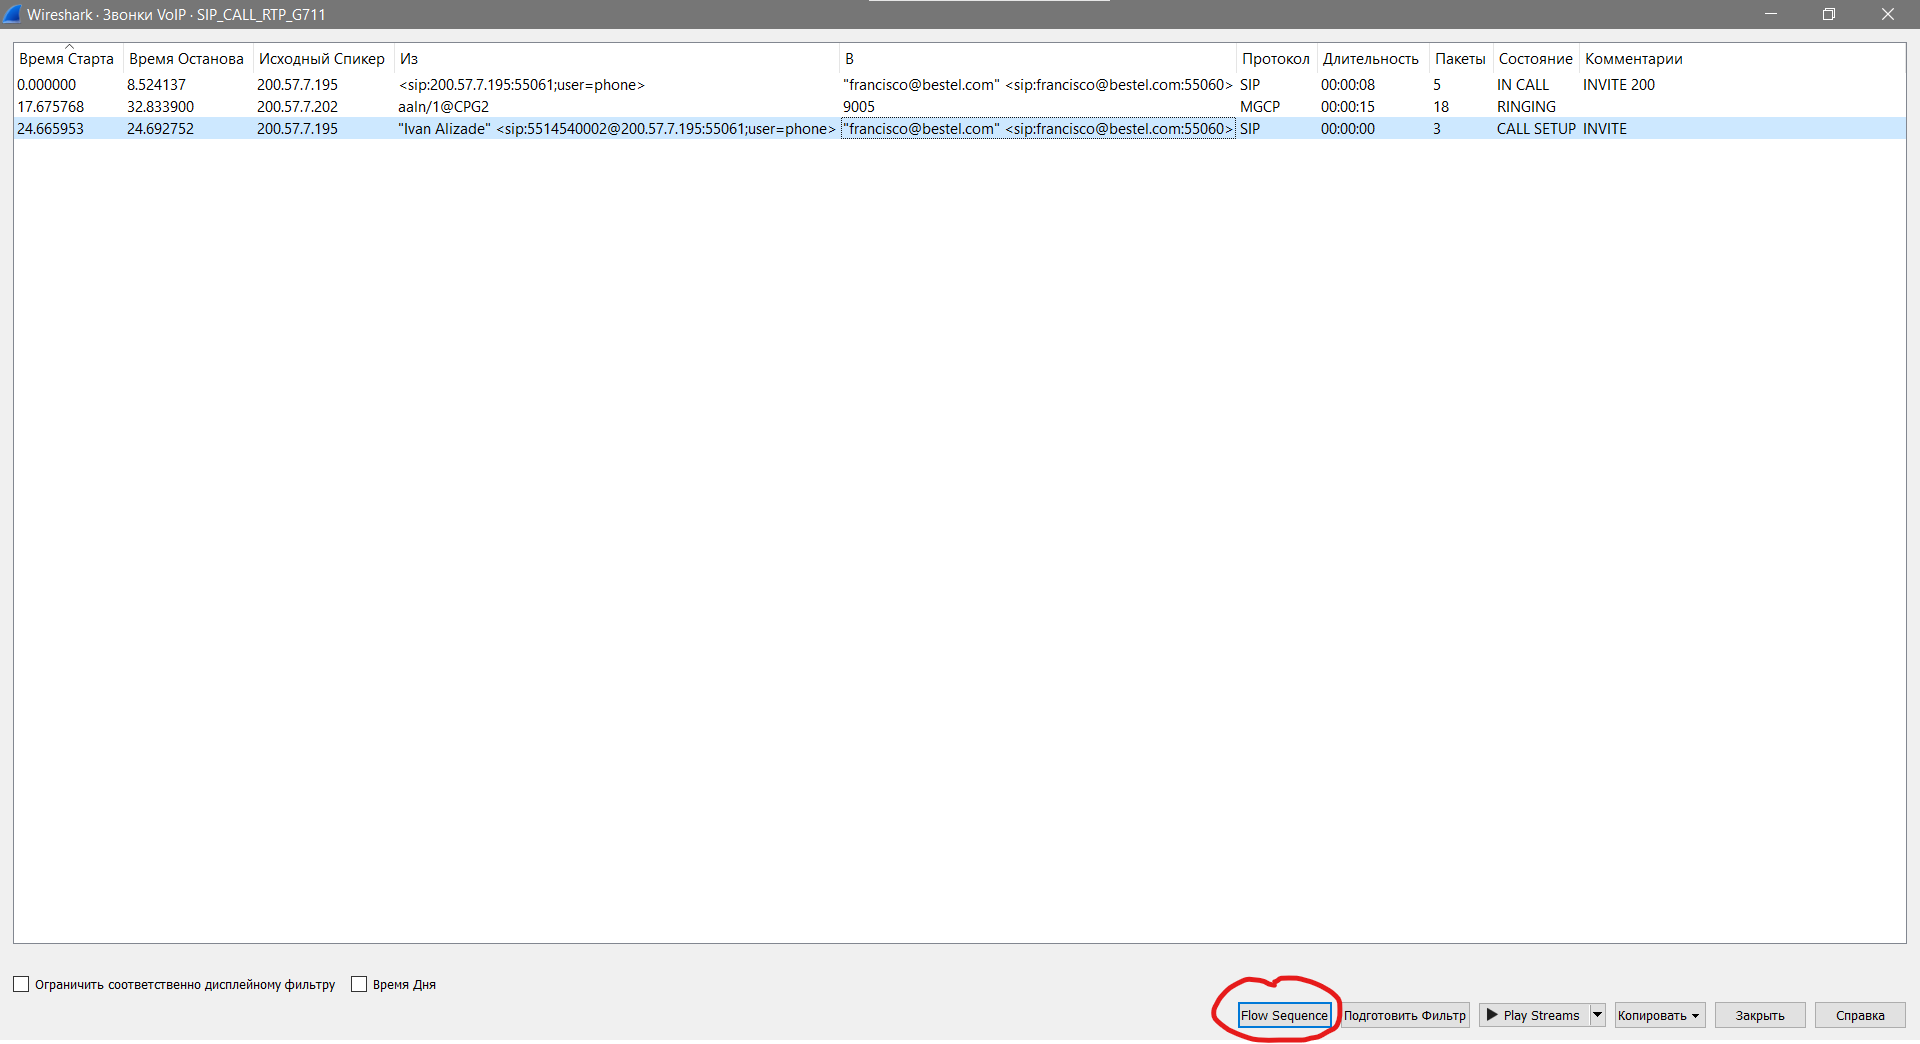Sort by Длительность column header

(x=1371, y=59)
